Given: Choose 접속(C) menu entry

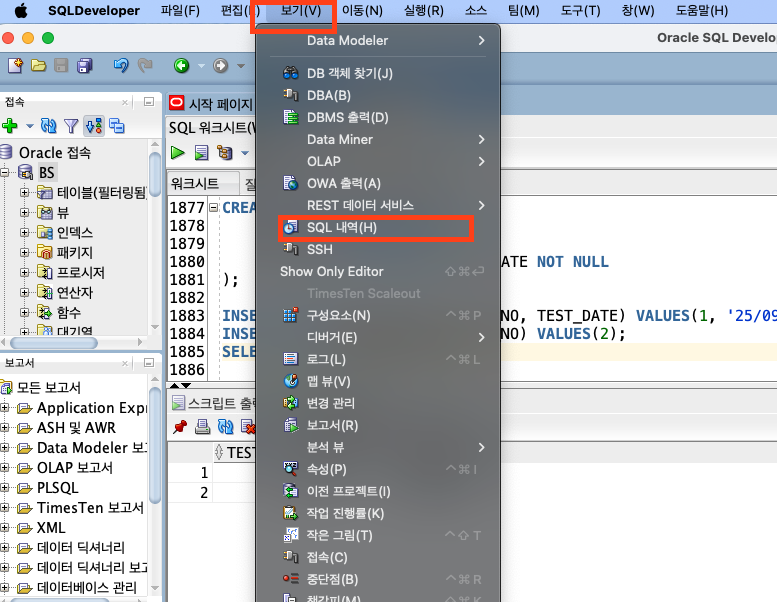Looking at the screenshot, I should tap(378, 557).
